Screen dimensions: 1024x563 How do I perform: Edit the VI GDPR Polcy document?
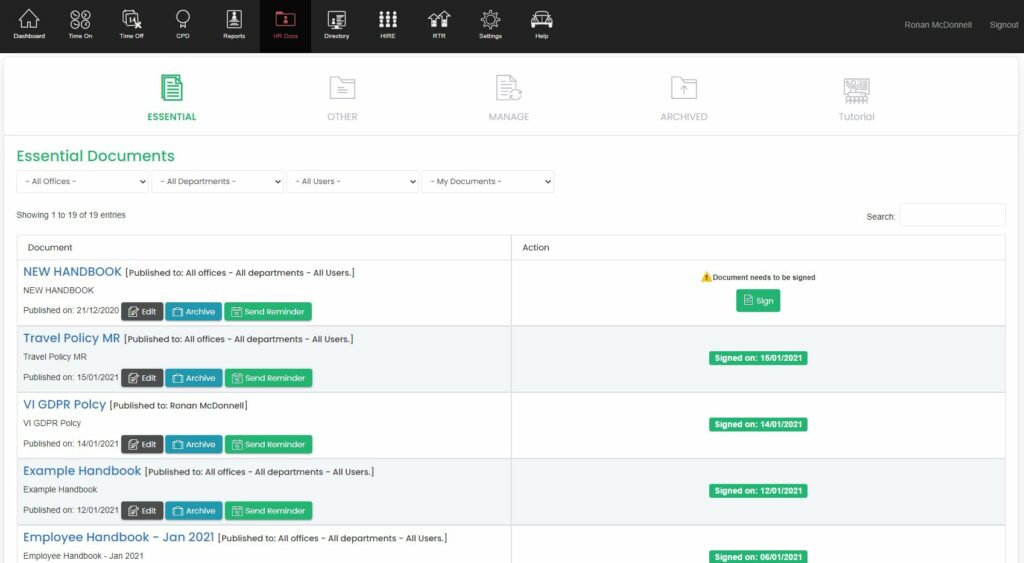coord(142,444)
